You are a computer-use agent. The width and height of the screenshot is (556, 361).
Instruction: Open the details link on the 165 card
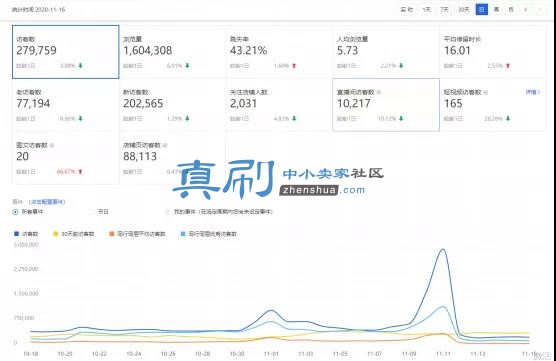(x=533, y=92)
